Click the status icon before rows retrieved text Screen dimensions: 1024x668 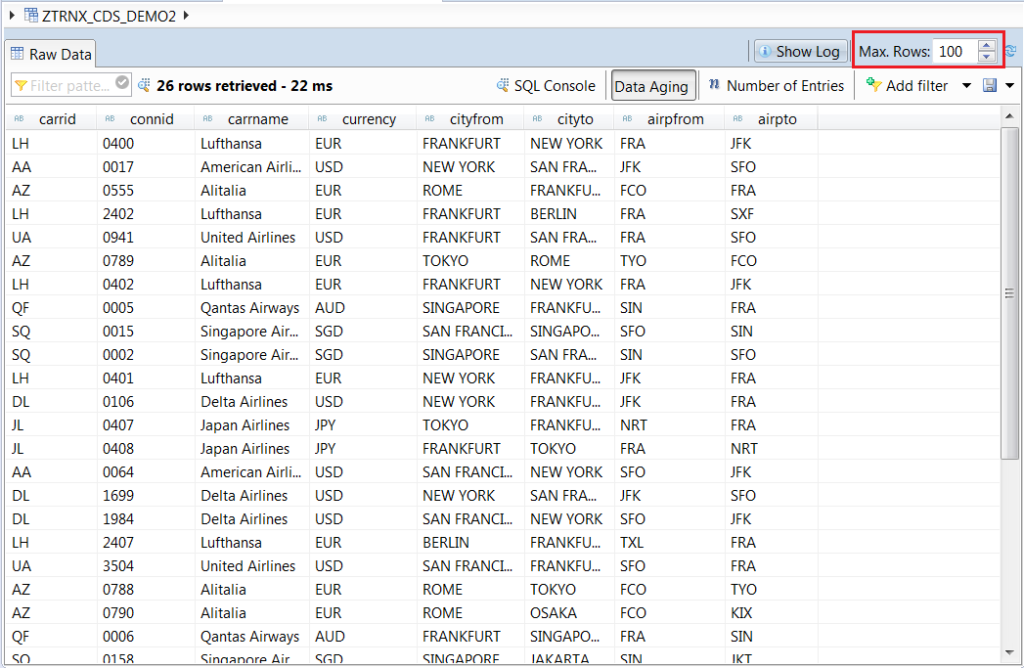144,85
